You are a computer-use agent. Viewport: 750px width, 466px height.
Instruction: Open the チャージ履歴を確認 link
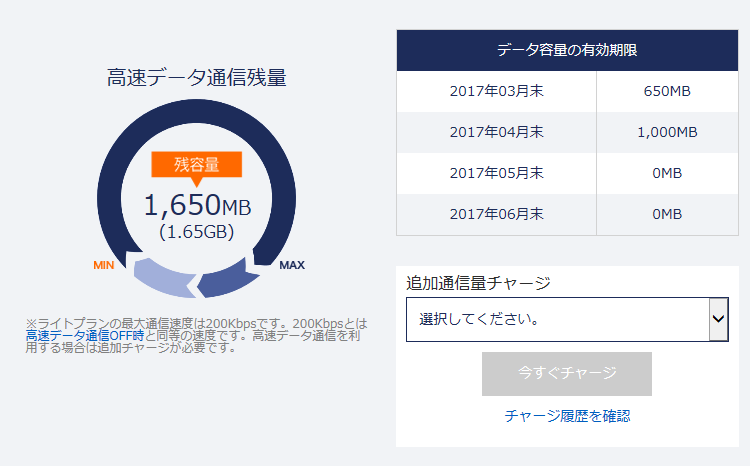pos(567,416)
